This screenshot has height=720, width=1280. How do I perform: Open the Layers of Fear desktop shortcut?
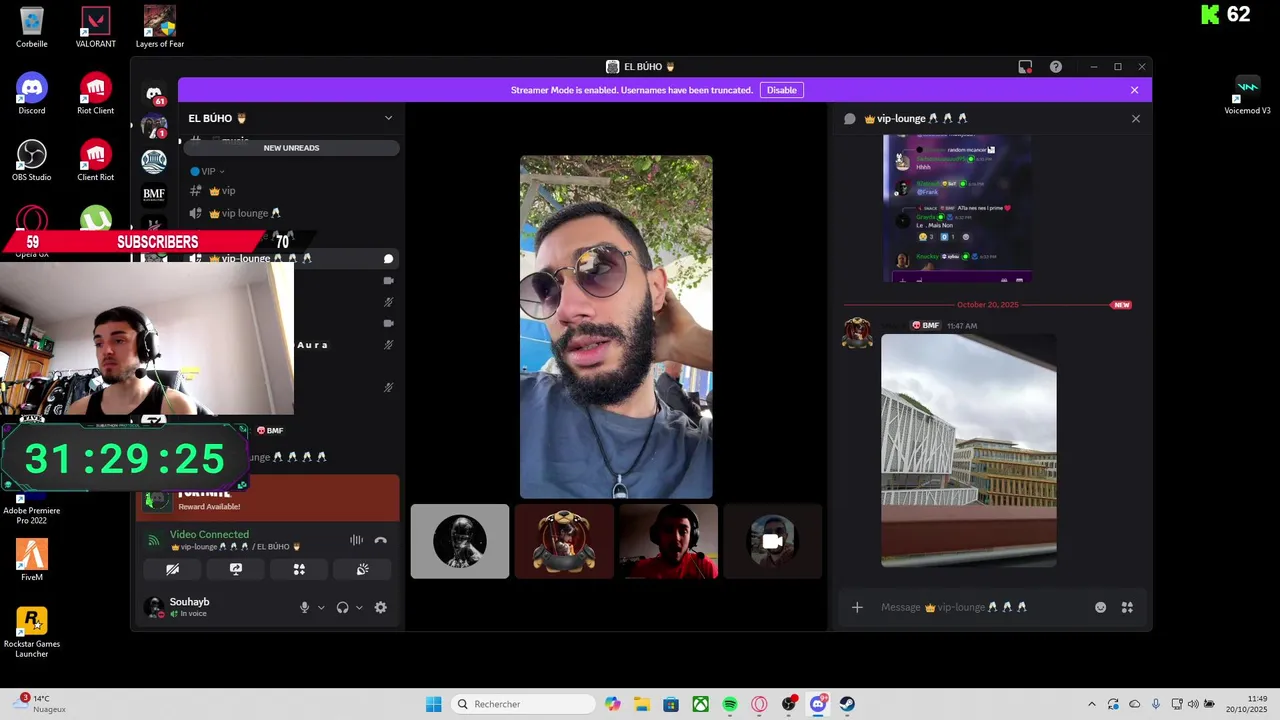(x=160, y=27)
